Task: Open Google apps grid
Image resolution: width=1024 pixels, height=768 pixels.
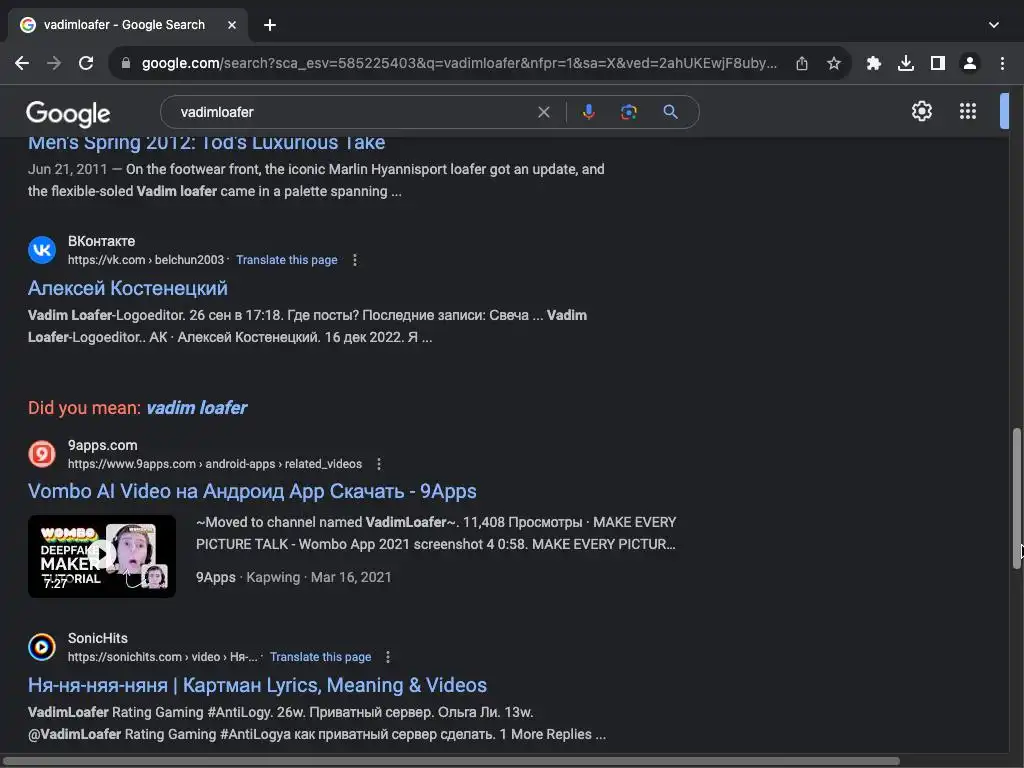Action: coord(968,111)
